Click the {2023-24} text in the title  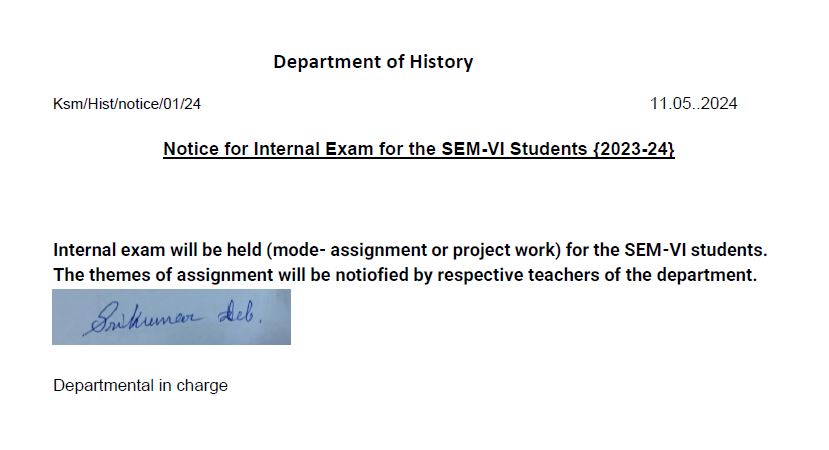click(634, 149)
